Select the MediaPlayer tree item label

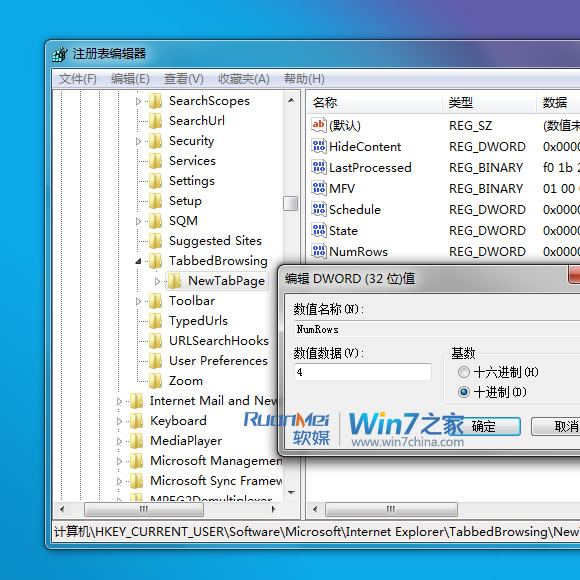[186, 441]
